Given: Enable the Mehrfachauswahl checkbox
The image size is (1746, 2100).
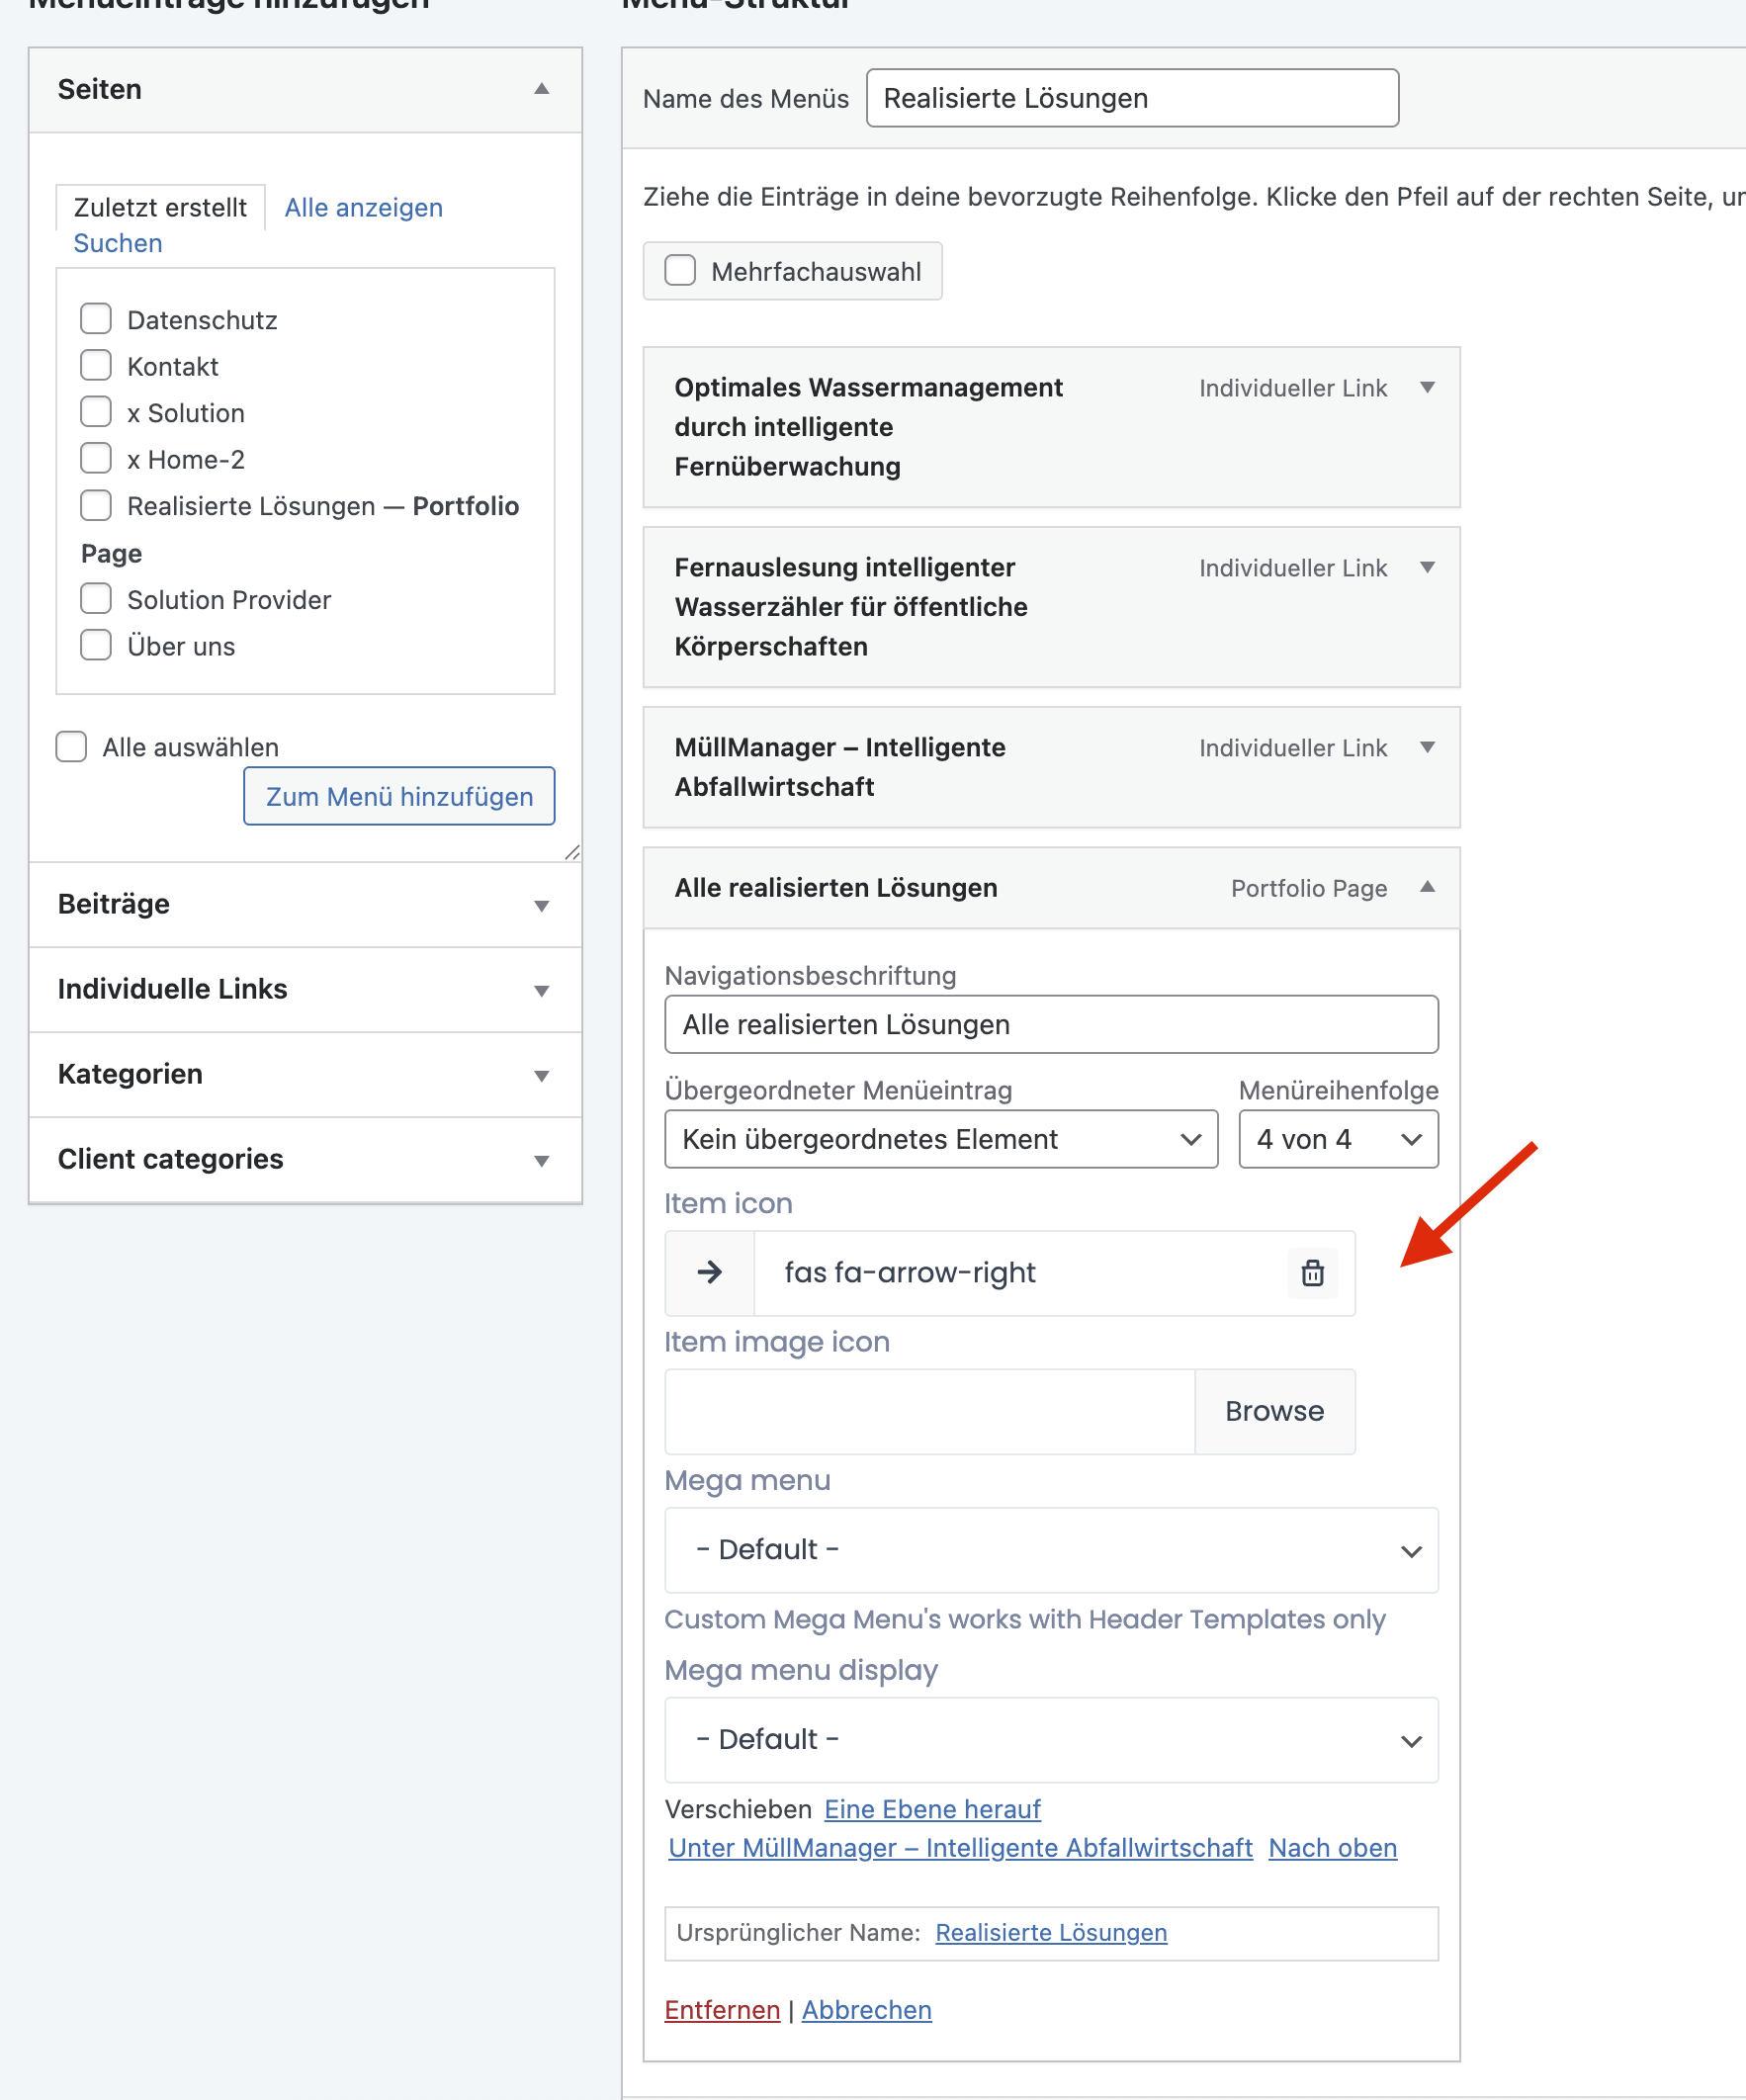Looking at the screenshot, I should [x=680, y=271].
